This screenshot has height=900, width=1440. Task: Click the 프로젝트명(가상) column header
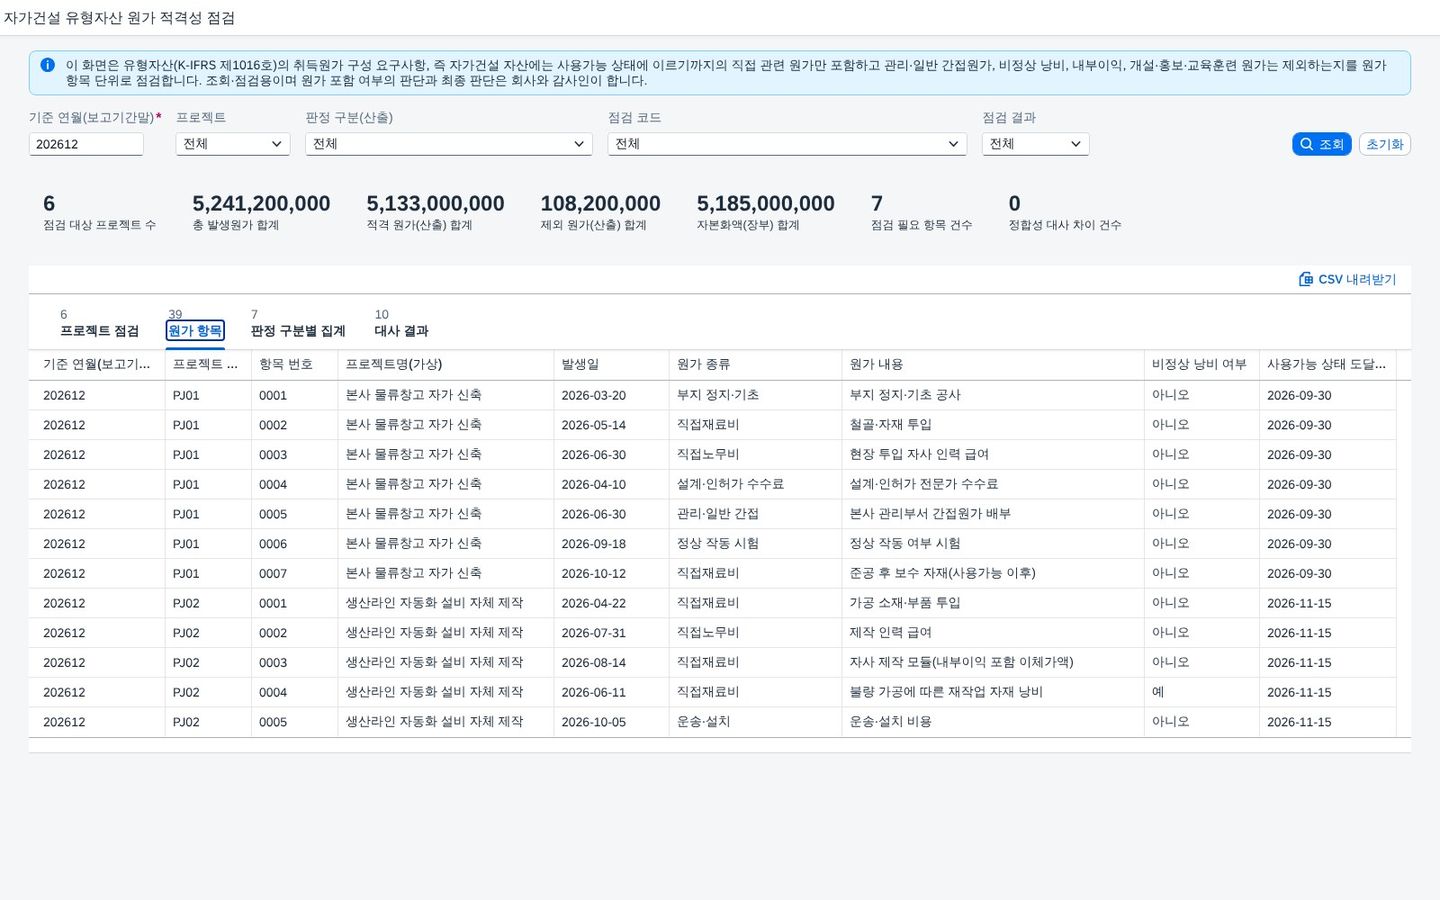[446, 365]
